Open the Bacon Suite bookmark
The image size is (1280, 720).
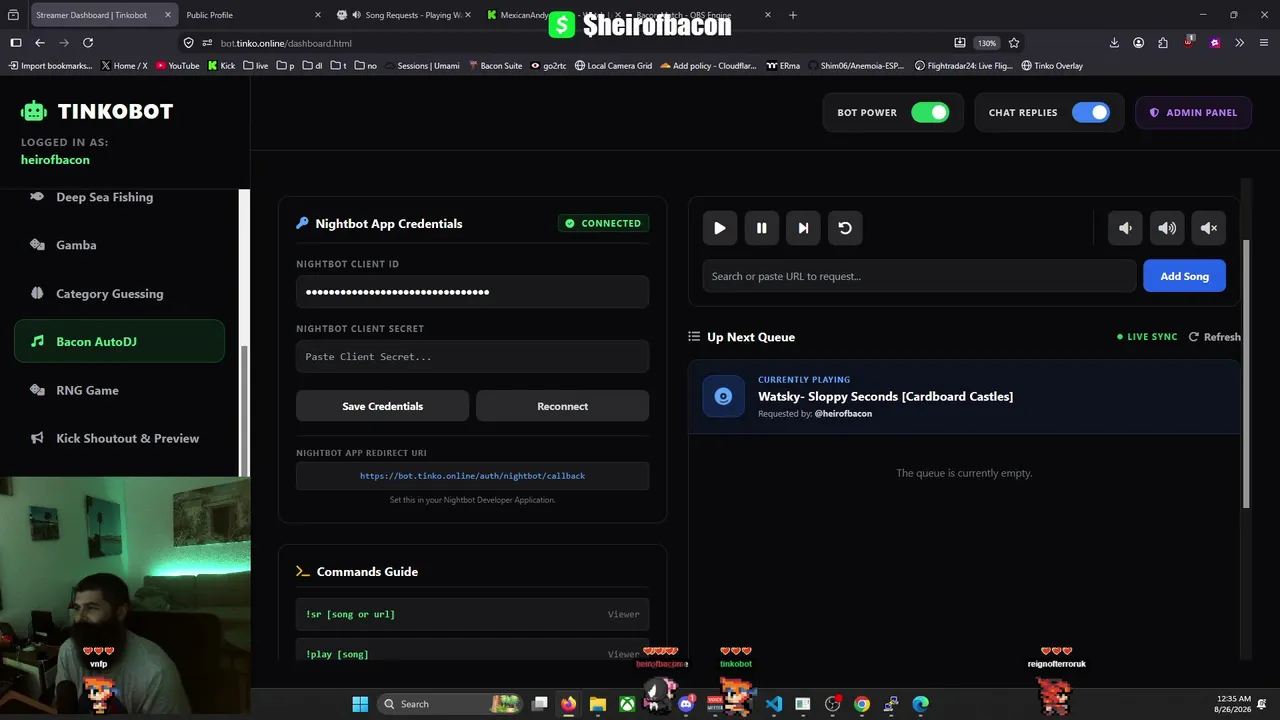[x=495, y=66]
